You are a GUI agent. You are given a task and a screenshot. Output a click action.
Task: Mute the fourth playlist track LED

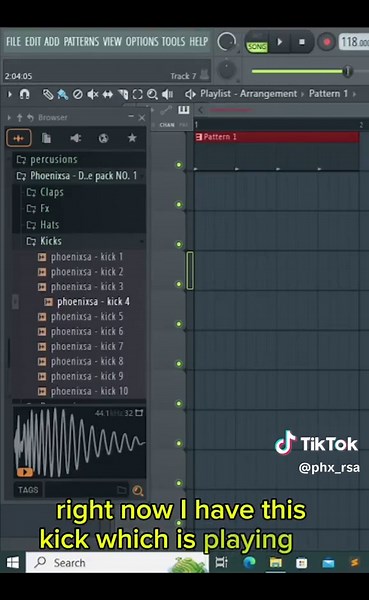tap(179, 284)
